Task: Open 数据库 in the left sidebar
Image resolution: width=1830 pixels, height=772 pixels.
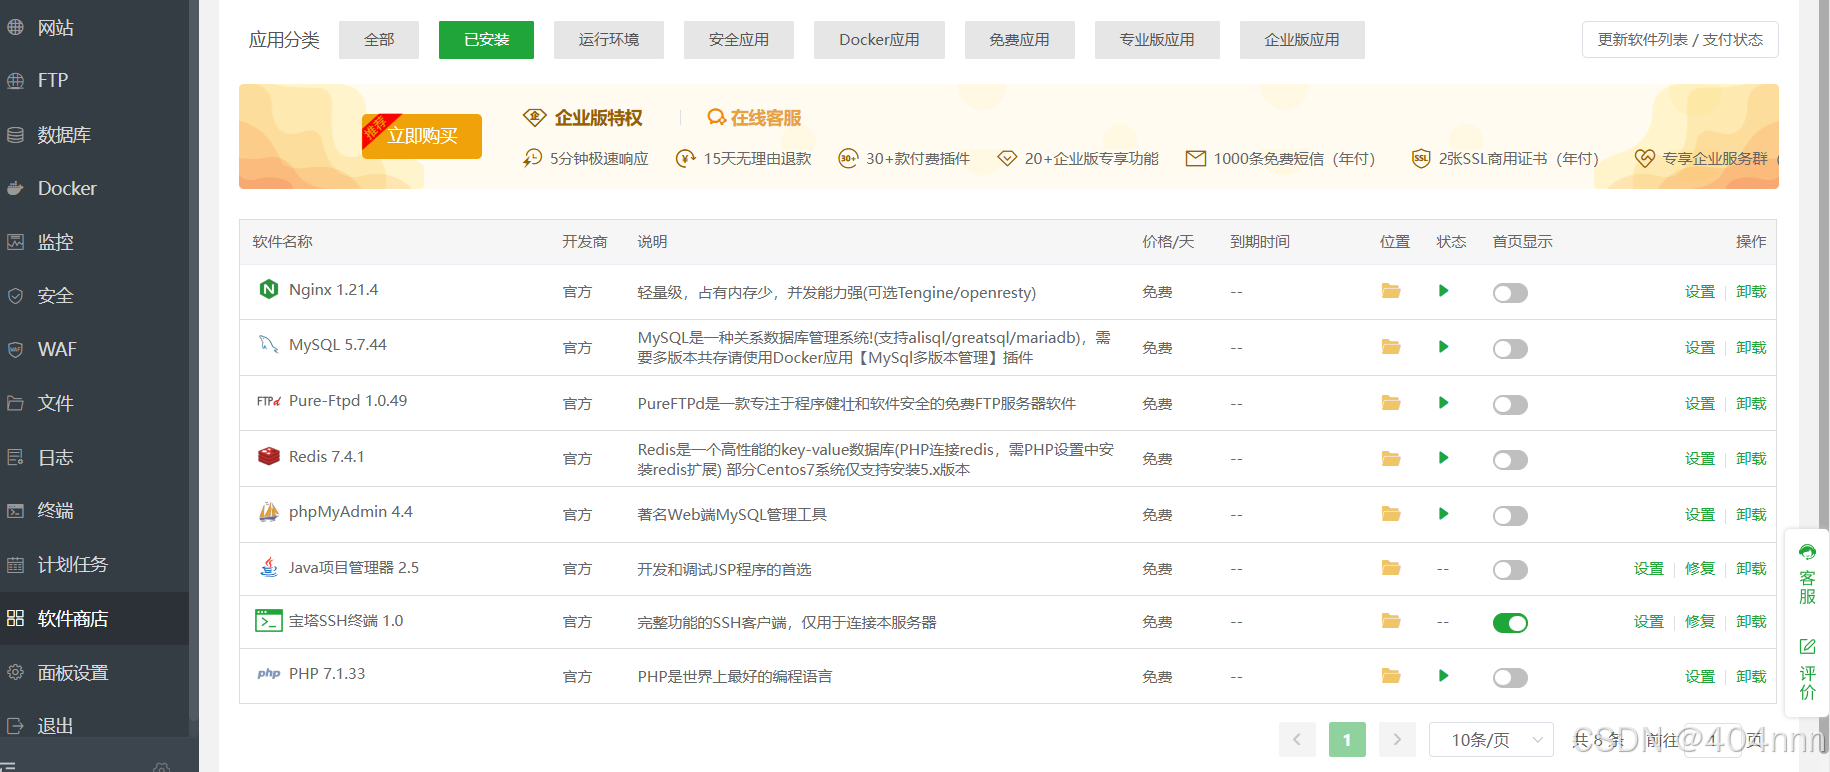Action: pos(95,135)
